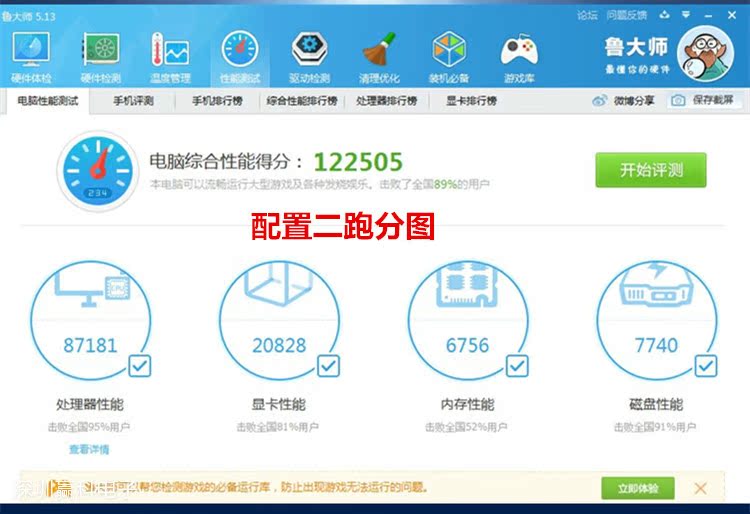
Task: Click the memory score 6756
Action: pos(468,345)
